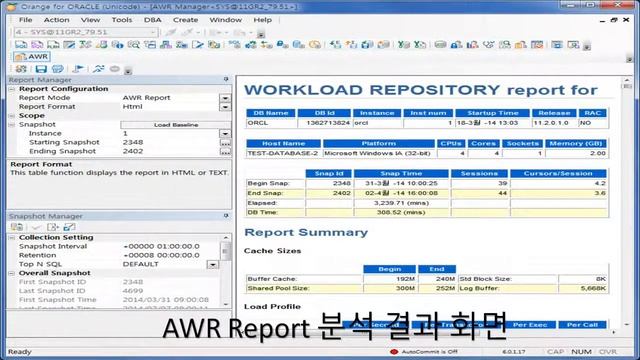Click the Starting Snapshot value 2348
The image size is (640, 360).
tap(133, 142)
